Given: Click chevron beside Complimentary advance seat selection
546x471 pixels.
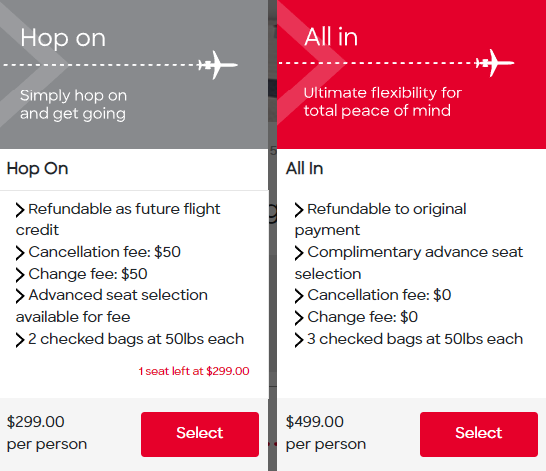Looking at the screenshot, I should pyautogui.click(x=299, y=253).
